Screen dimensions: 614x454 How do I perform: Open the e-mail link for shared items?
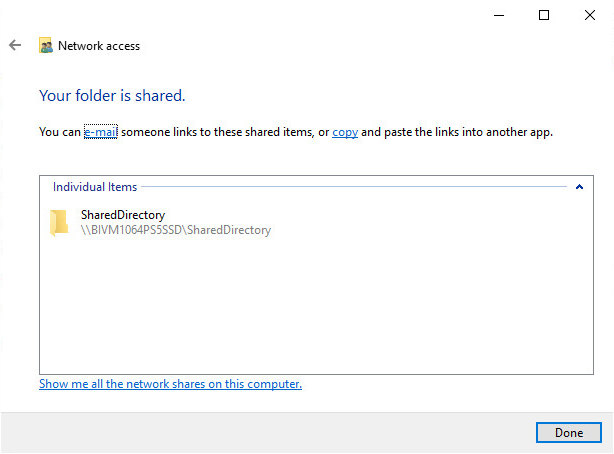[x=100, y=132]
